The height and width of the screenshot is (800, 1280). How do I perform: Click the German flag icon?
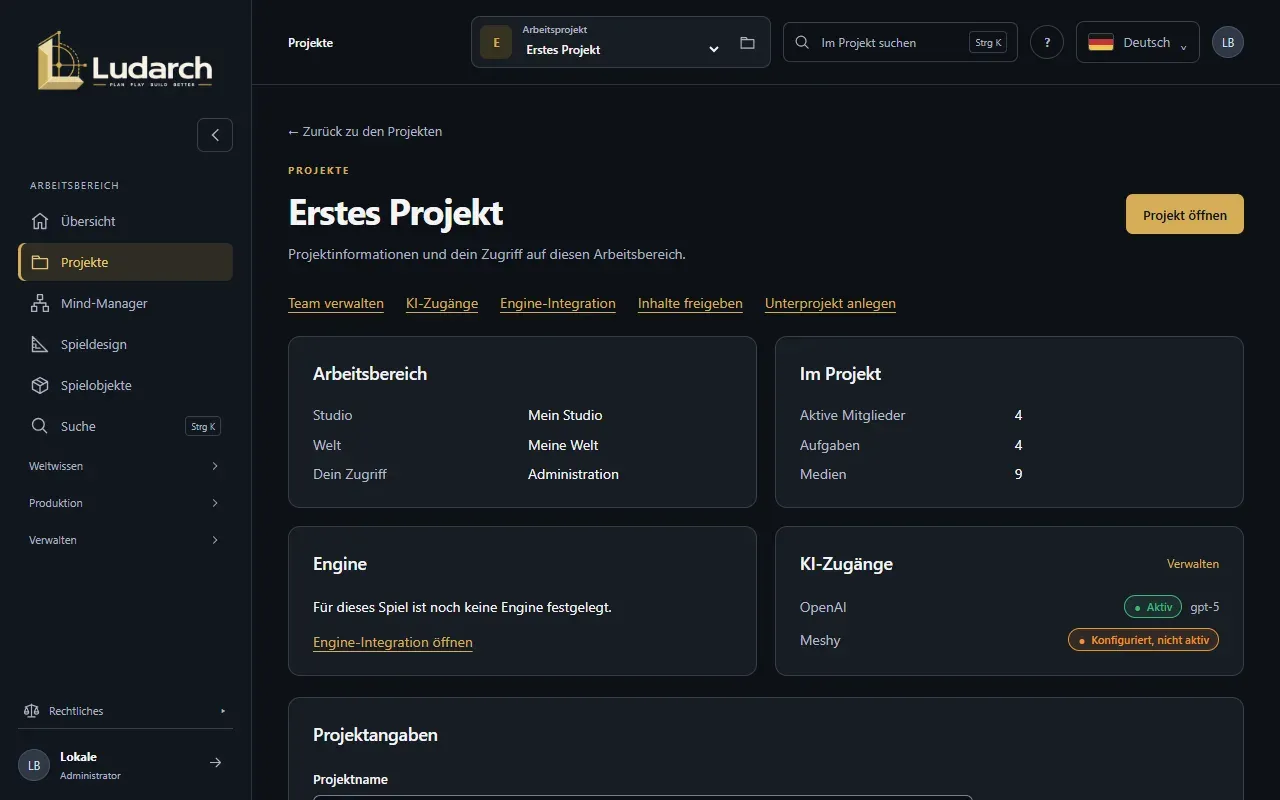[x=1101, y=42]
